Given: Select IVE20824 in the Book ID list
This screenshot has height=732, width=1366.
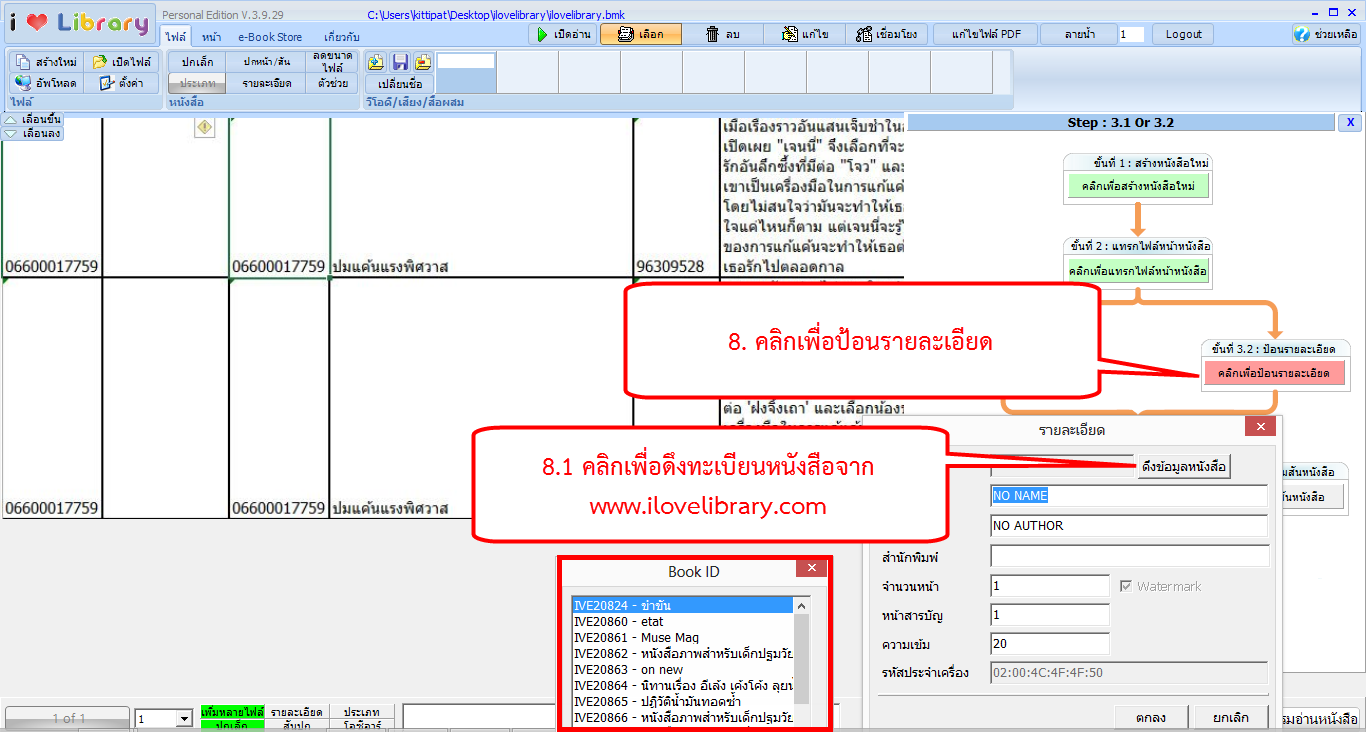Looking at the screenshot, I should point(684,605).
